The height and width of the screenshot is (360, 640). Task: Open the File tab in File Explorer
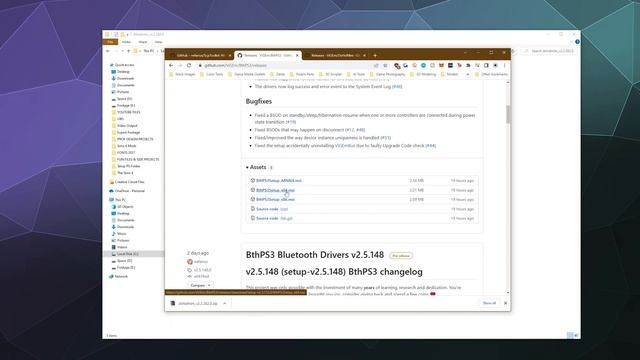point(110,42)
